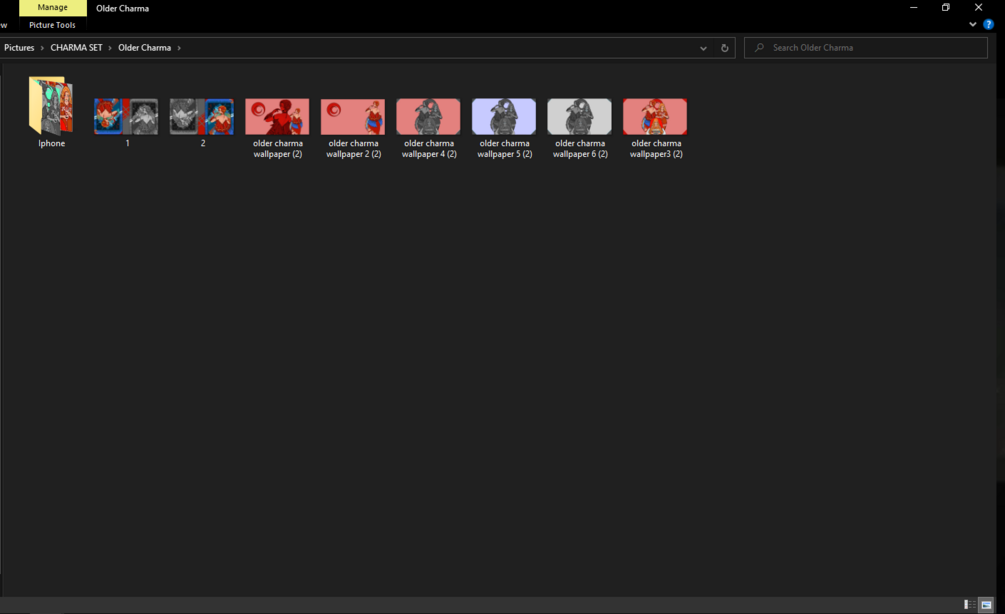Open the Manage ribbon tab
This screenshot has height=614, width=1005.
(x=53, y=8)
